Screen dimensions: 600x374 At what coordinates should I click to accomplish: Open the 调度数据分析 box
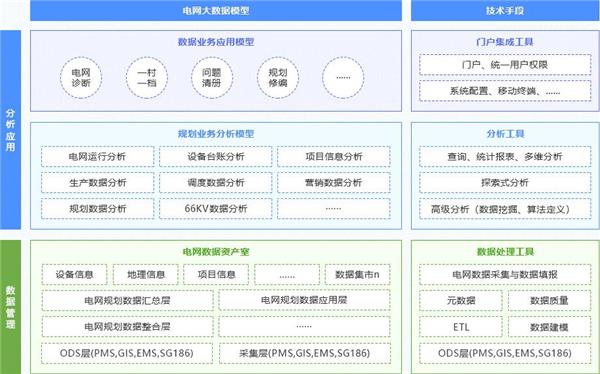(x=216, y=183)
